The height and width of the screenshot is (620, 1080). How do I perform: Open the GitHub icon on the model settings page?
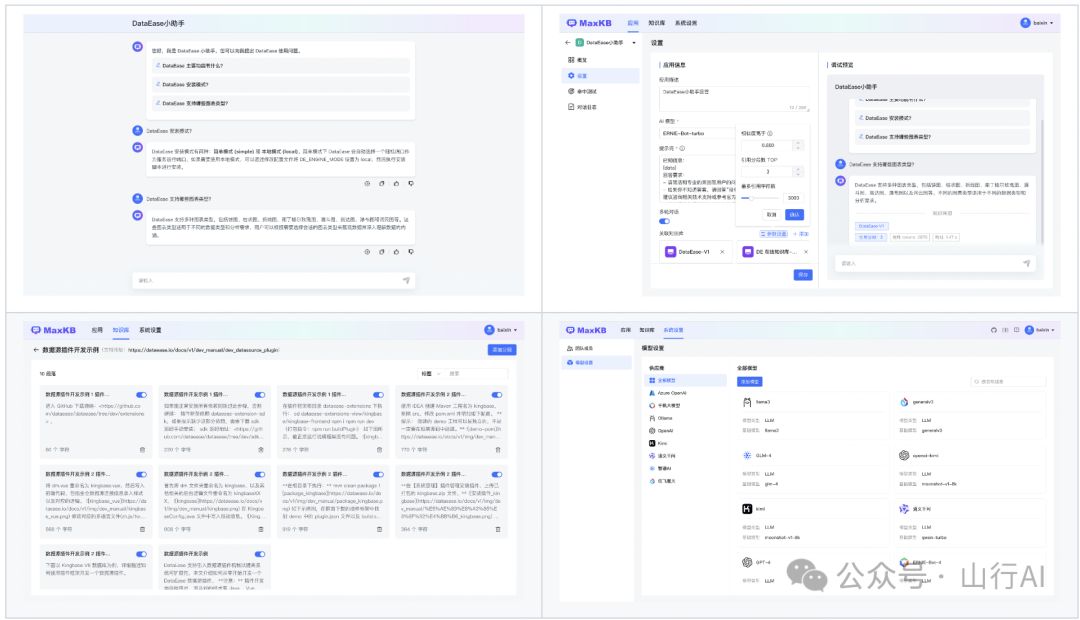pos(994,330)
